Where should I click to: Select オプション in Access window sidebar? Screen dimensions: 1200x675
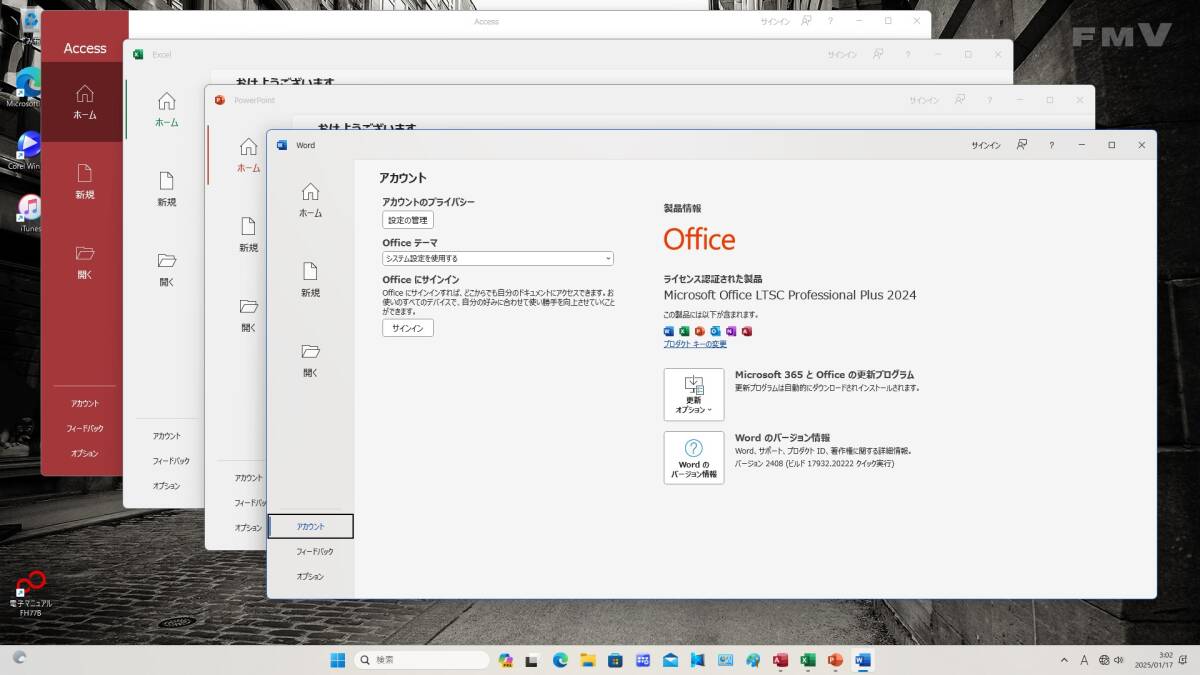[85, 453]
